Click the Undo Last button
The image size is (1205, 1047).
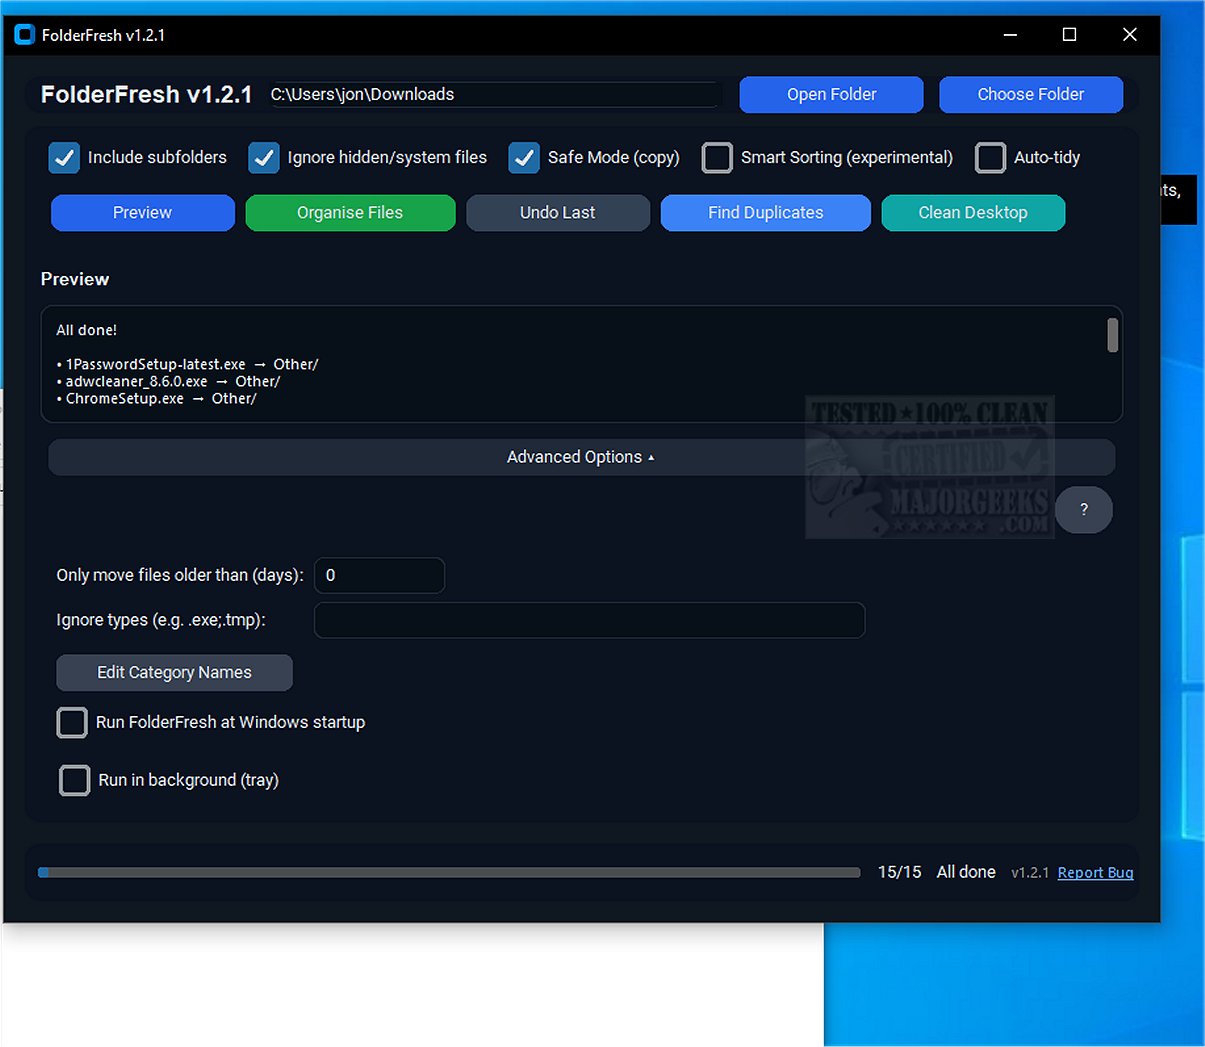click(558, 213)
